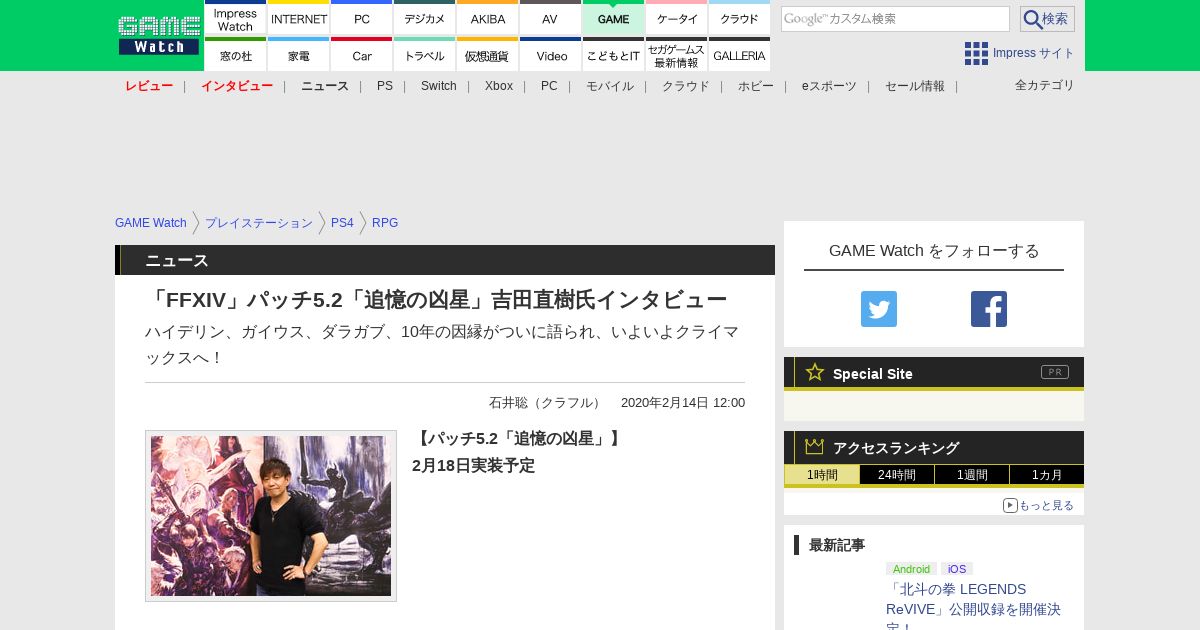The image size is (1200, 630).
Task: Open the ニュース category menu item
Action: [325, 86]
